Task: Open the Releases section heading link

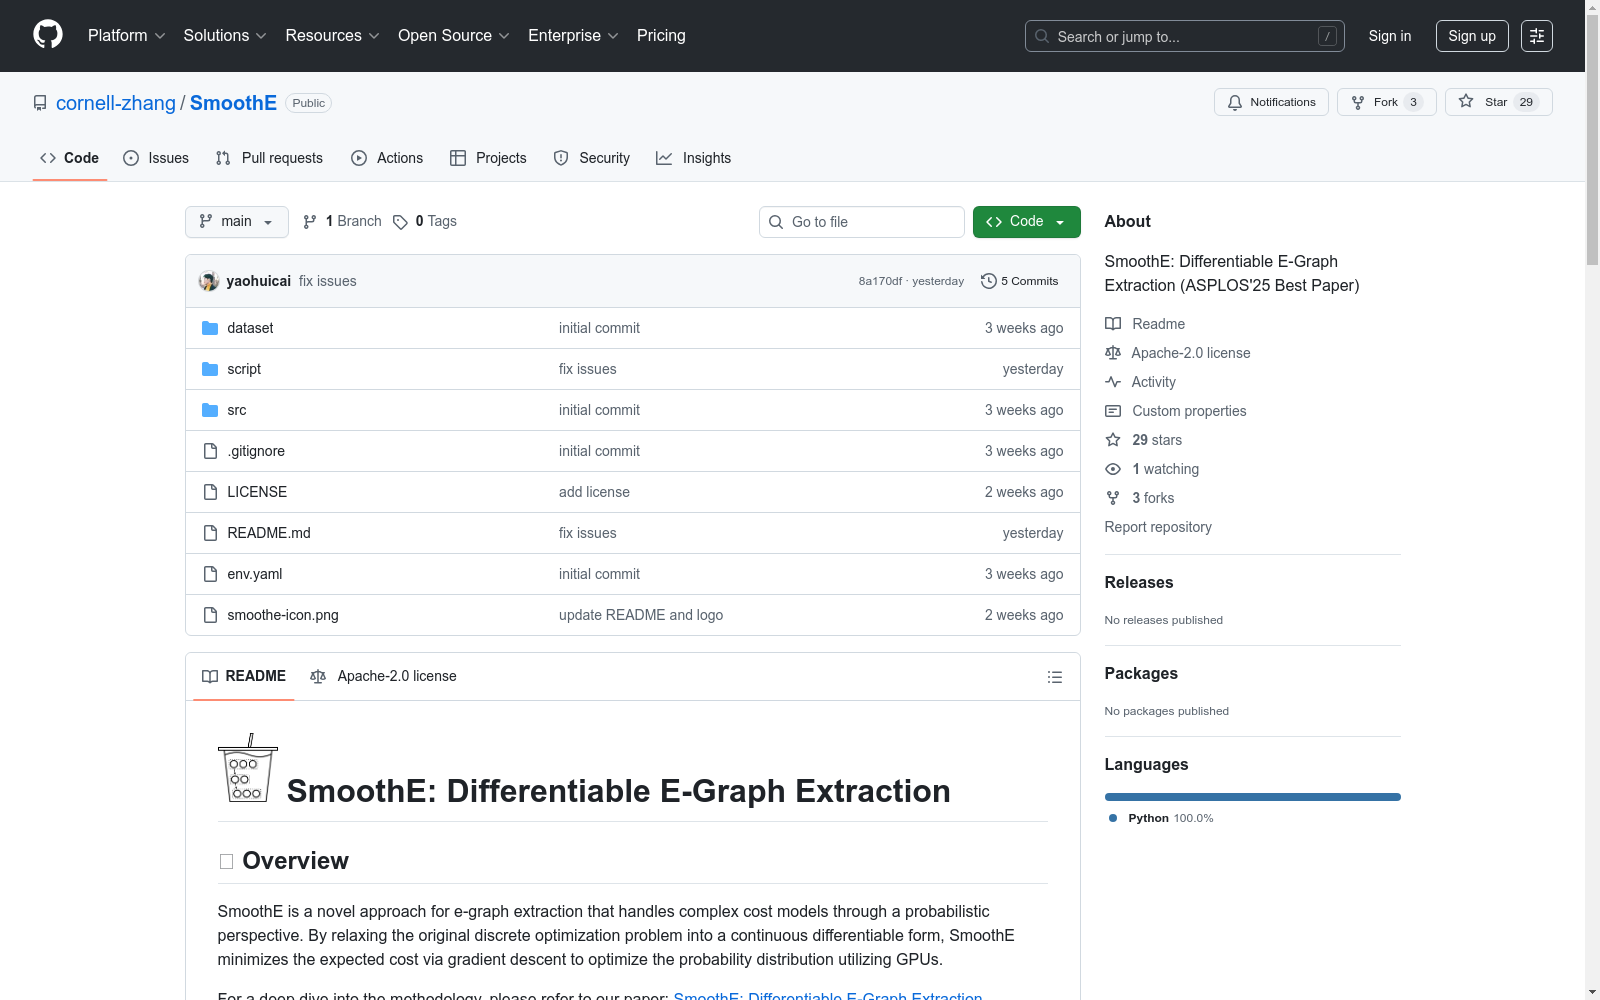Action: pyautogui.click(x=1139, y=582)
